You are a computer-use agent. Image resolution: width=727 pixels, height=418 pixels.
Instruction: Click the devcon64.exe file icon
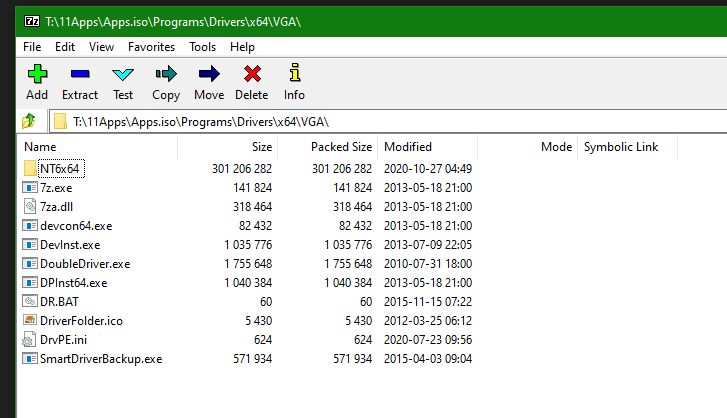[30, 226]
